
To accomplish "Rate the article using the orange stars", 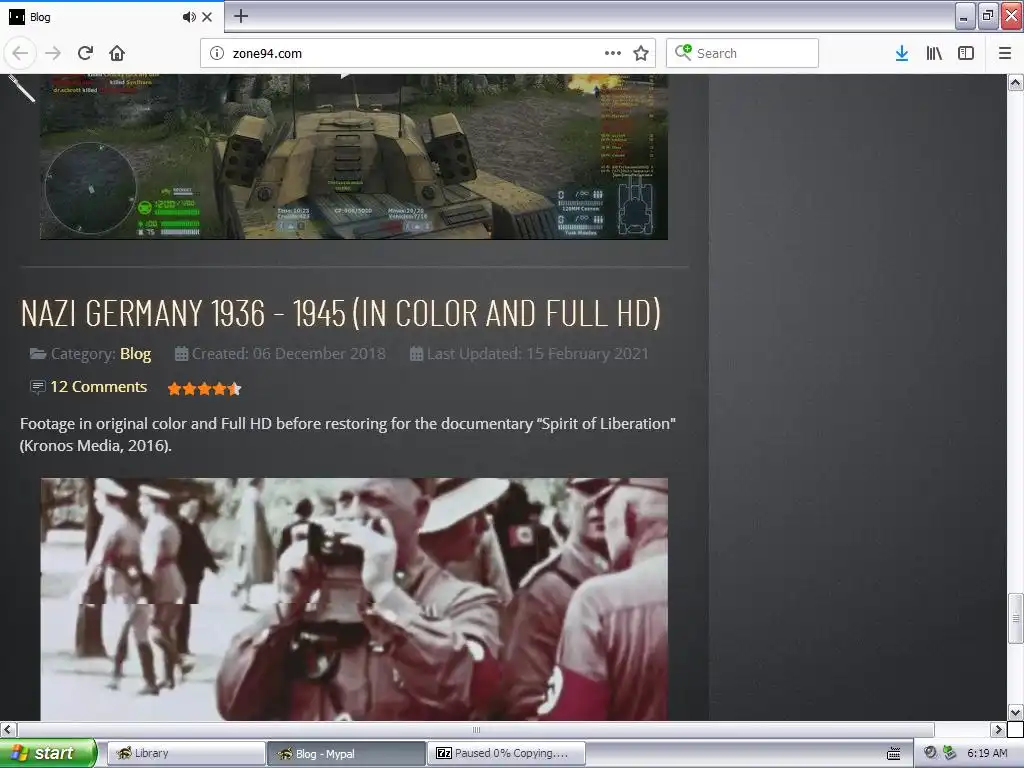I will click(x=204, y=389).
